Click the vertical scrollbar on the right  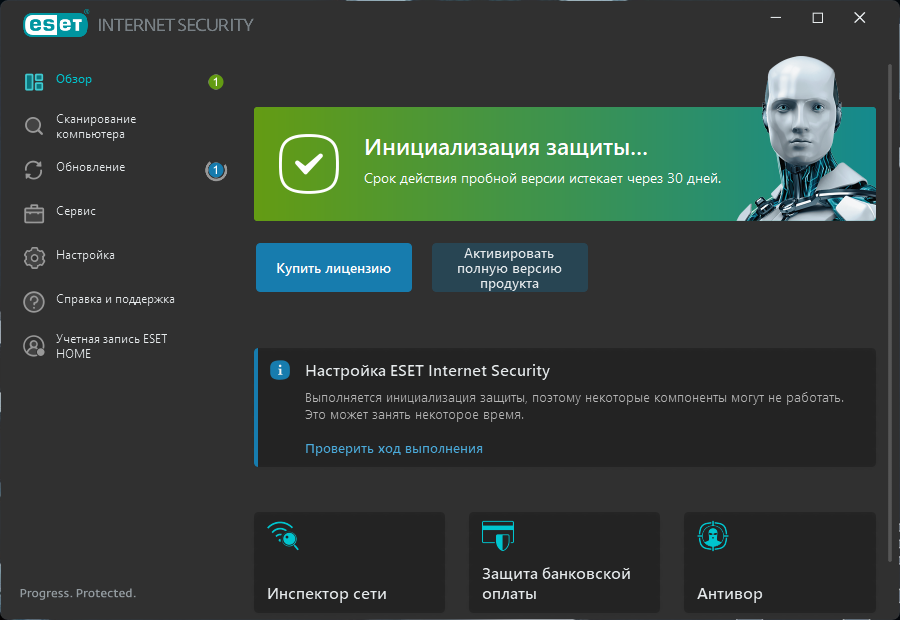click(890, 310)
